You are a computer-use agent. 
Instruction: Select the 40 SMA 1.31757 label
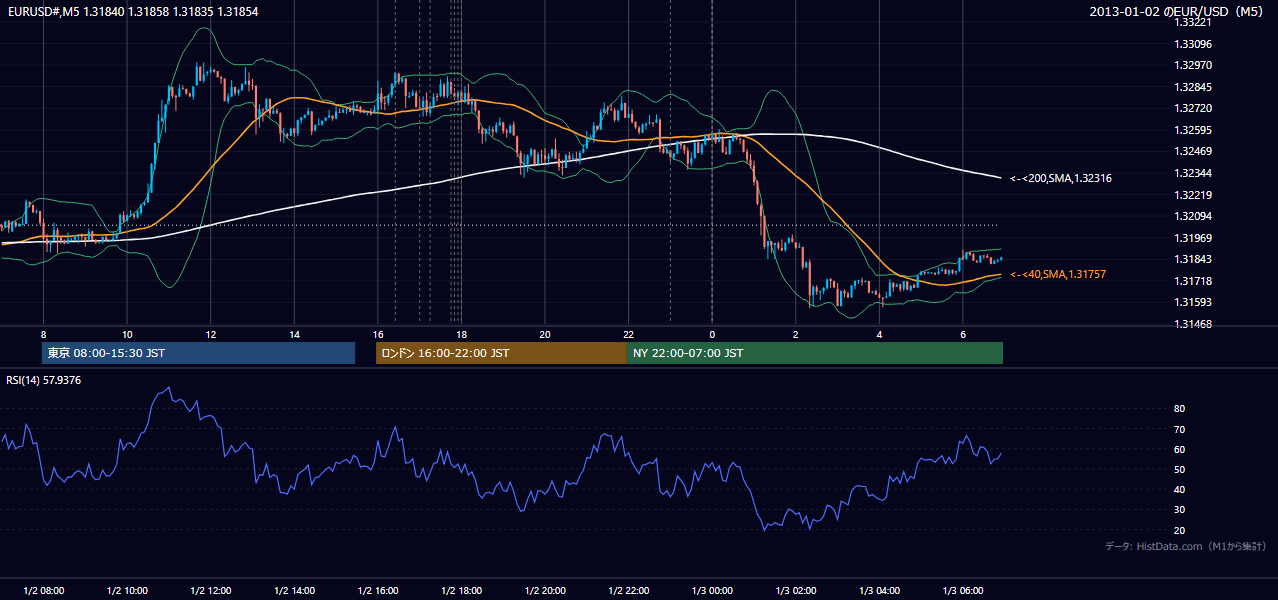coord(1058,274)
